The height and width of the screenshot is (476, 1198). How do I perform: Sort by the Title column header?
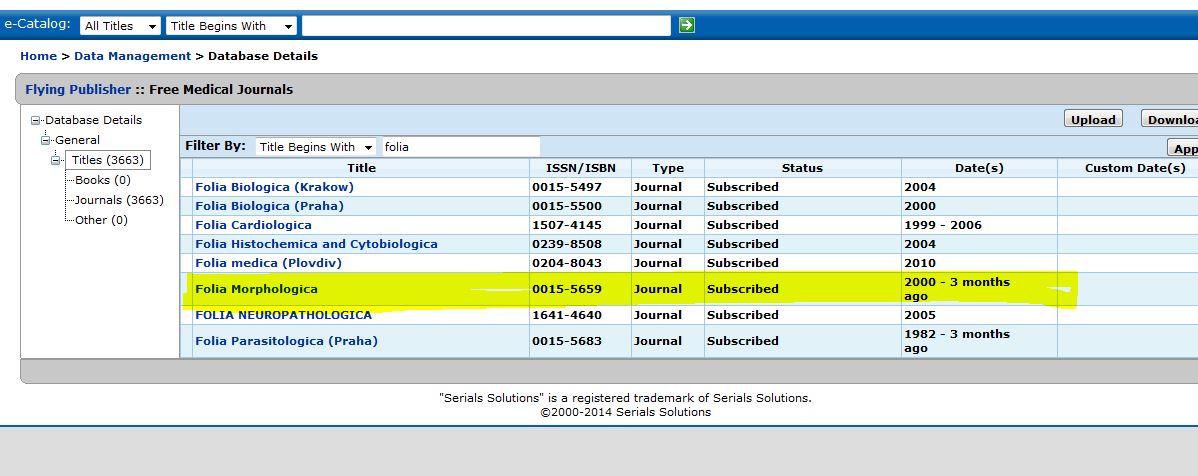361,168
